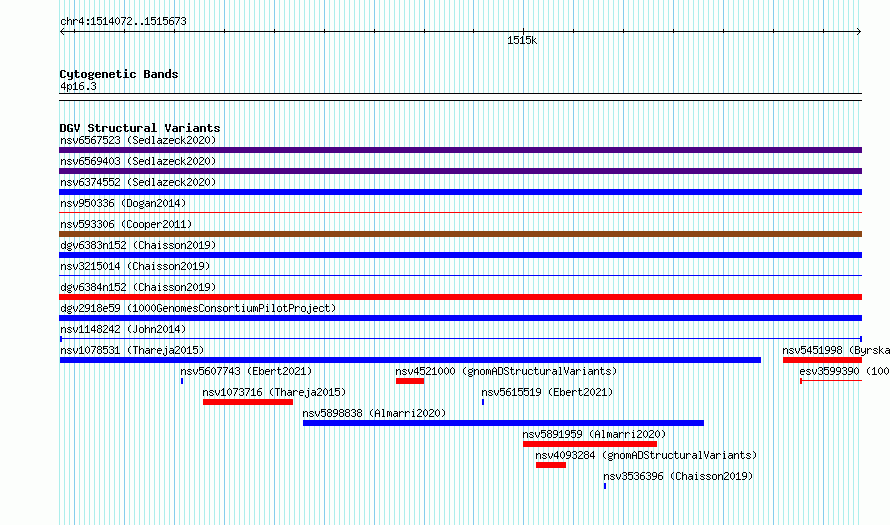Viewport: 890px width, 525px height.
Task: Open nsv6374552 (Sedlazeck2020) variant label
Action: (x=138, y=182)
